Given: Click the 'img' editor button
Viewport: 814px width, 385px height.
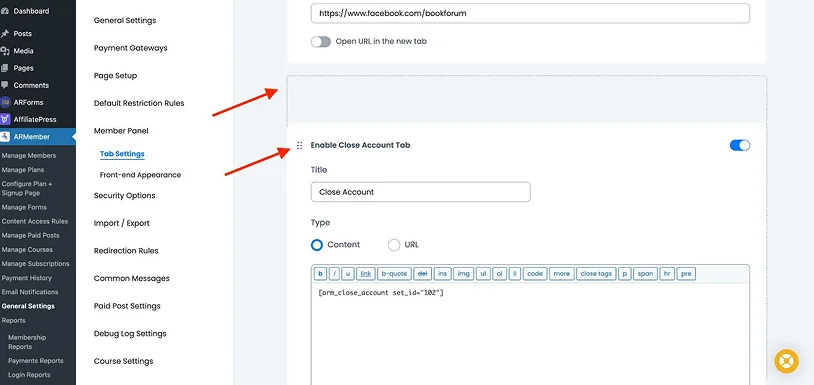Looking at the screenshot, I should coord(464,273).
